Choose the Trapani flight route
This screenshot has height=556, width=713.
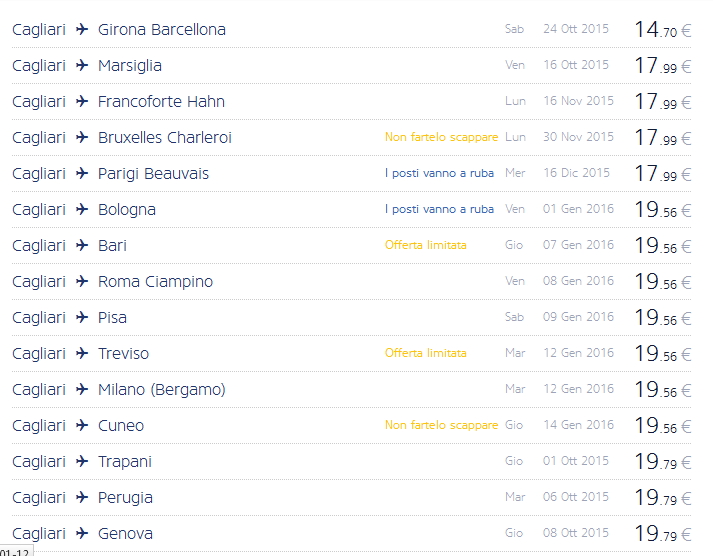tap(124, 462)
